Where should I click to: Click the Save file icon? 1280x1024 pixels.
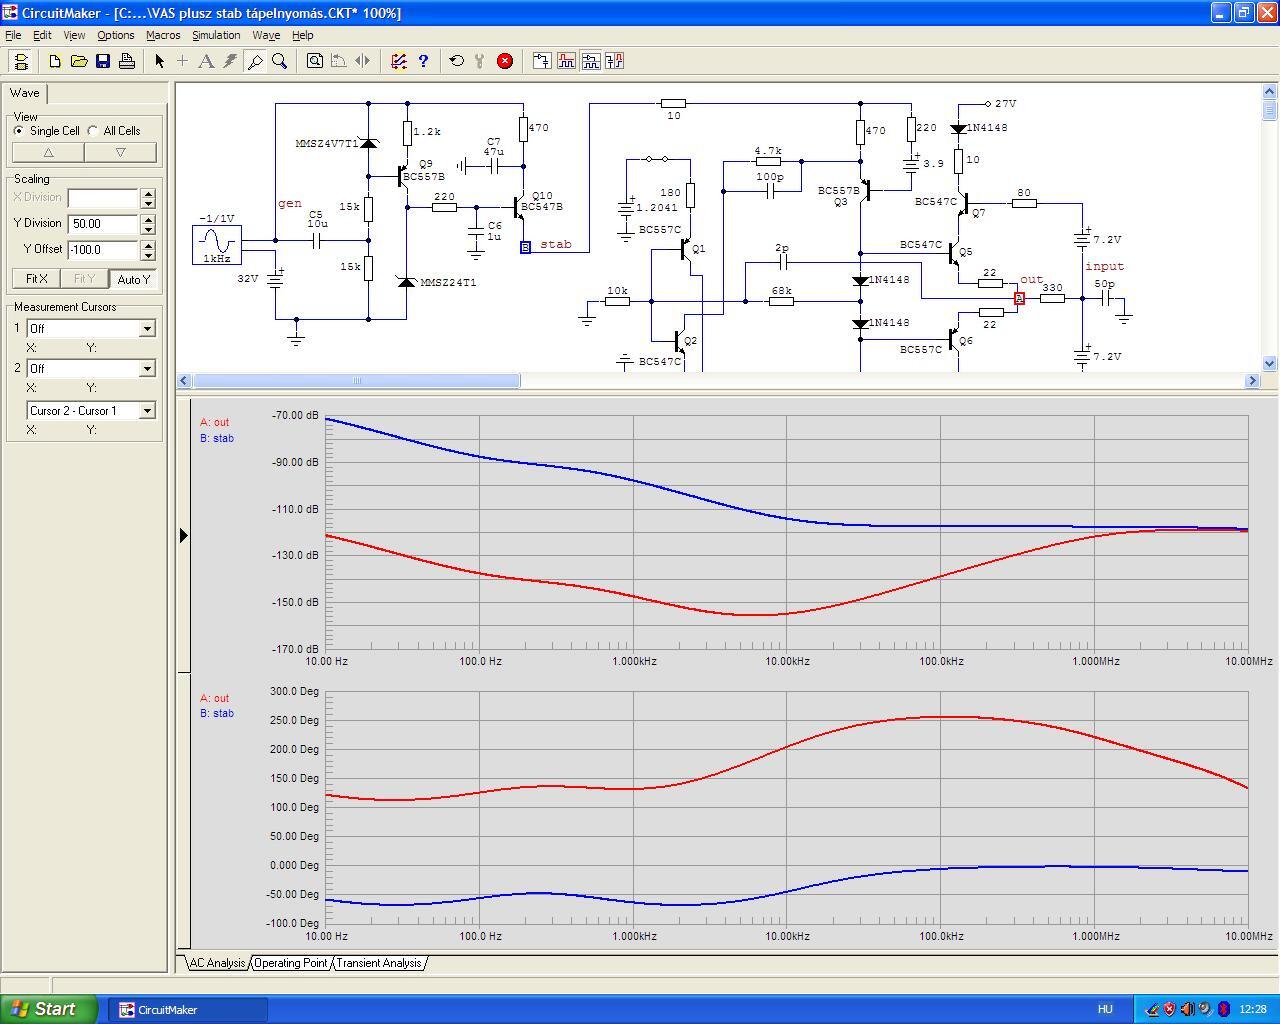[x=103, y=61]
